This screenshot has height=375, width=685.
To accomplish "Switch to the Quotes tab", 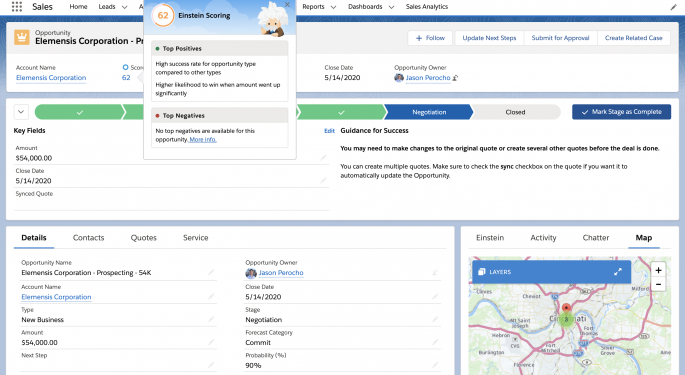I will [144, 238].
